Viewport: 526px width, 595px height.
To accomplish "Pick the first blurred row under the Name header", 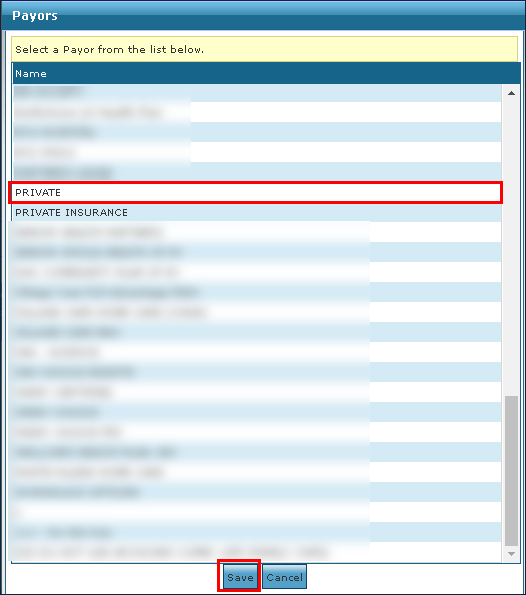I will point(256,92).
